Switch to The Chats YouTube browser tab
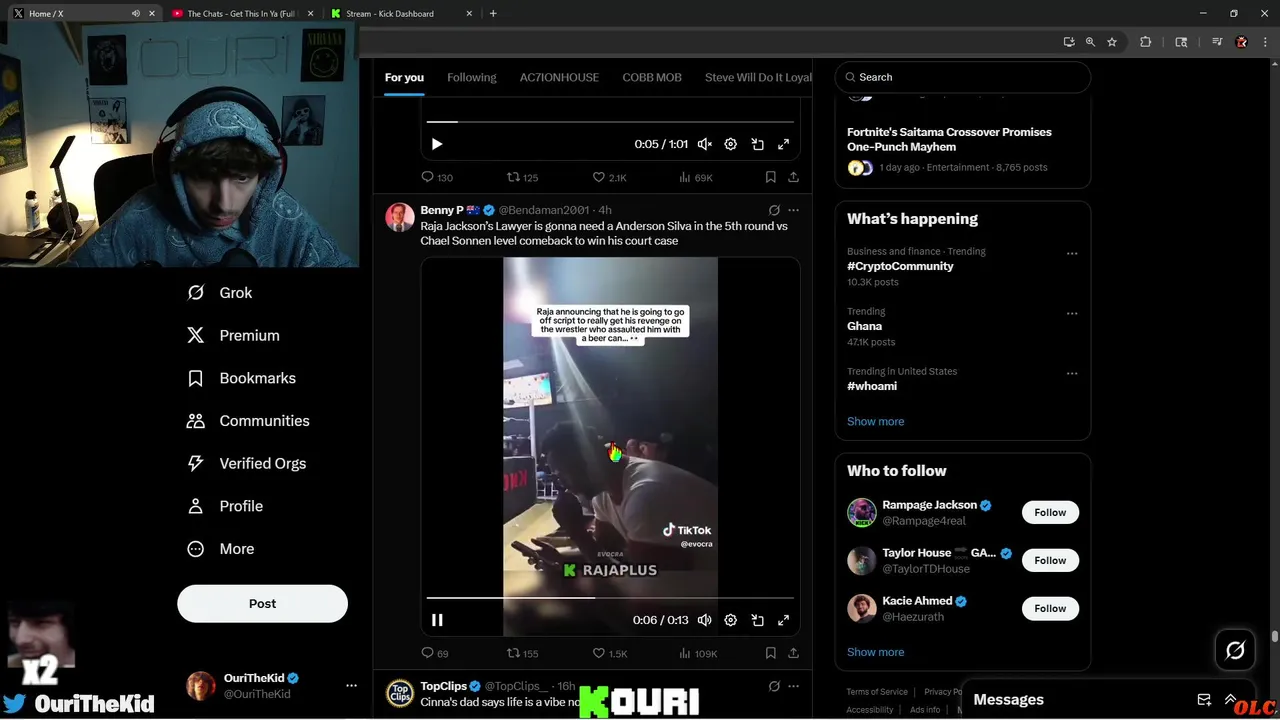The image size is (1280, 720). pyautogui.click(x=240, y=14)
